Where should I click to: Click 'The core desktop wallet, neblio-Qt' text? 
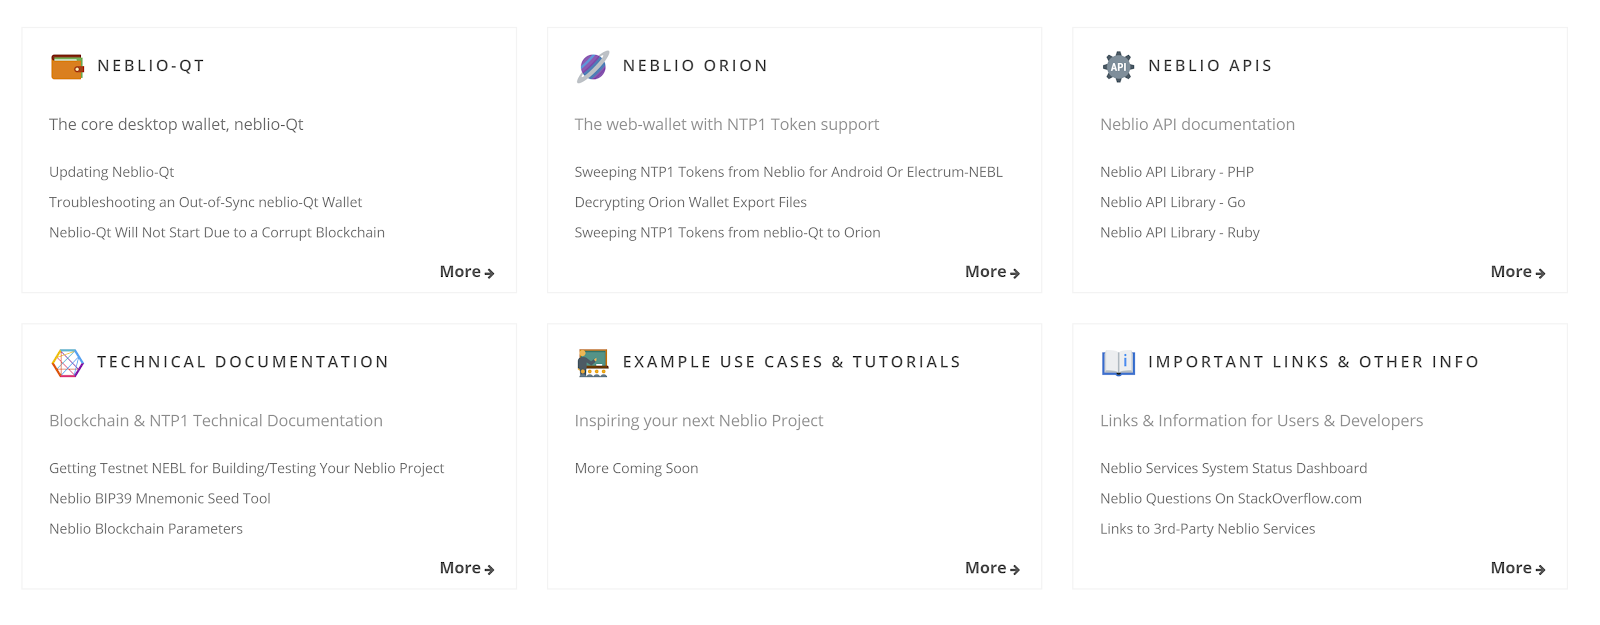(x=176, y=124)
